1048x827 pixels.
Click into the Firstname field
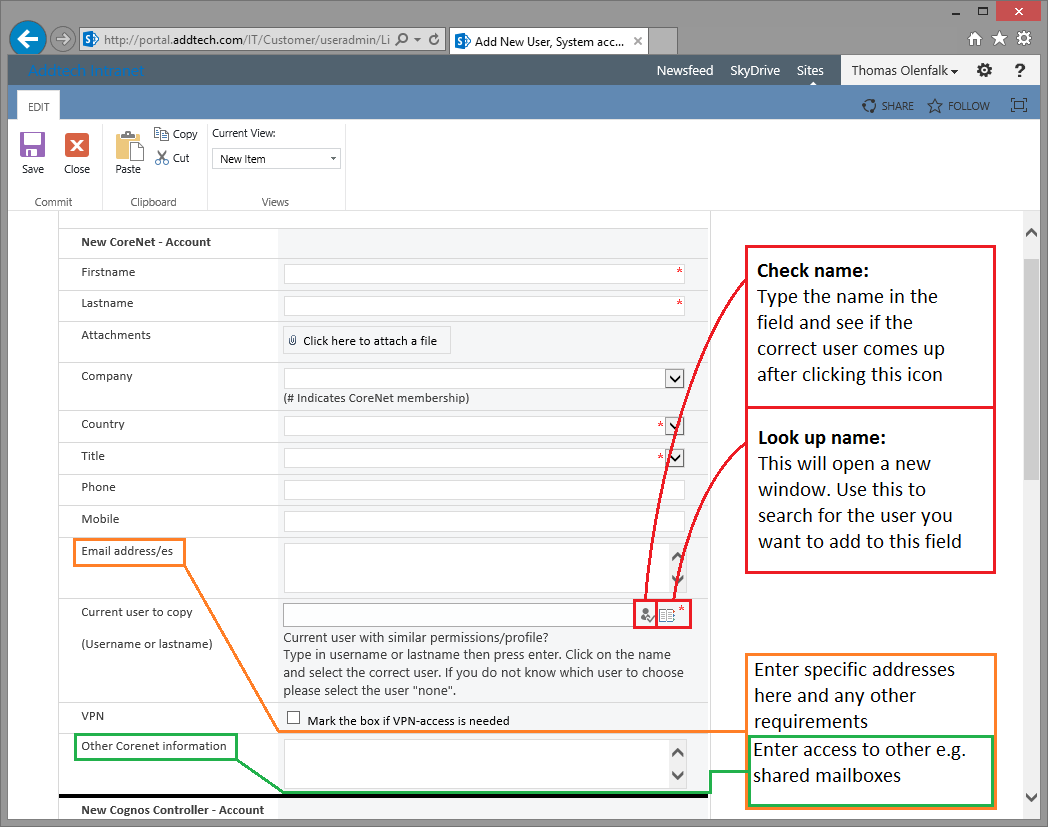[x=484, y=273]
